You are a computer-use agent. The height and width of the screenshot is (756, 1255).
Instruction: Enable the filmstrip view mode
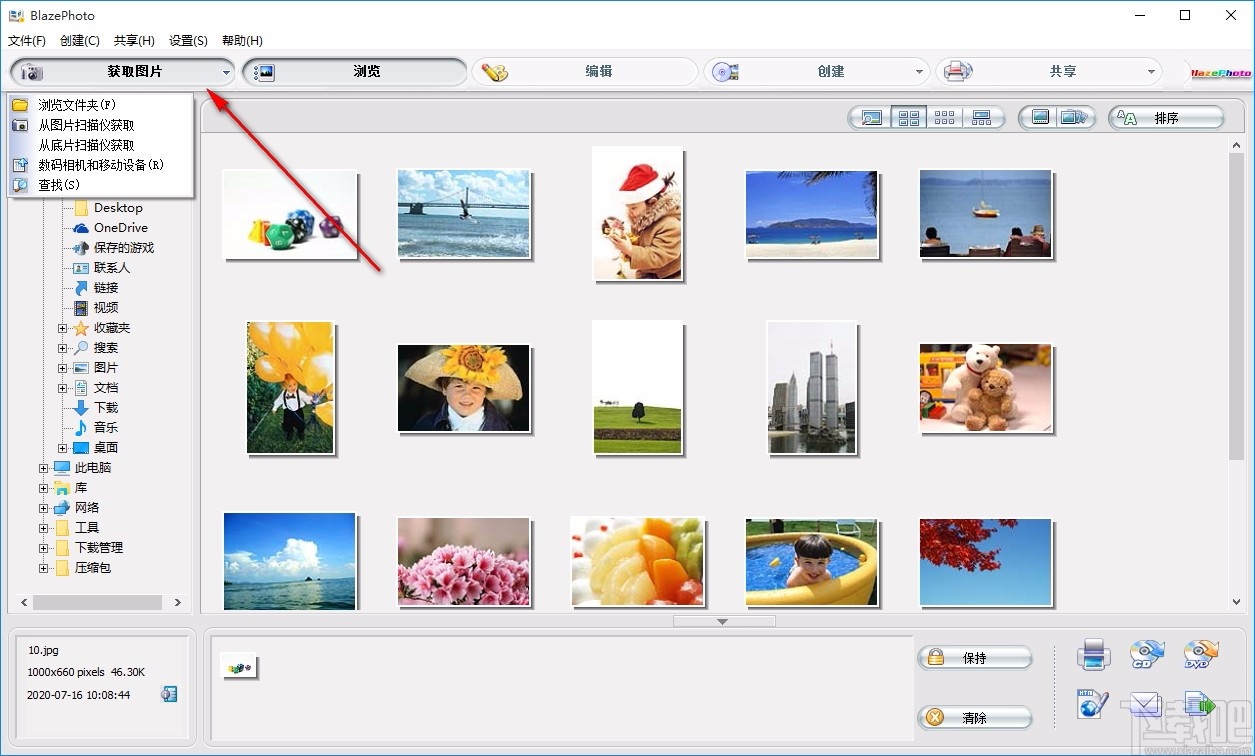983,117
